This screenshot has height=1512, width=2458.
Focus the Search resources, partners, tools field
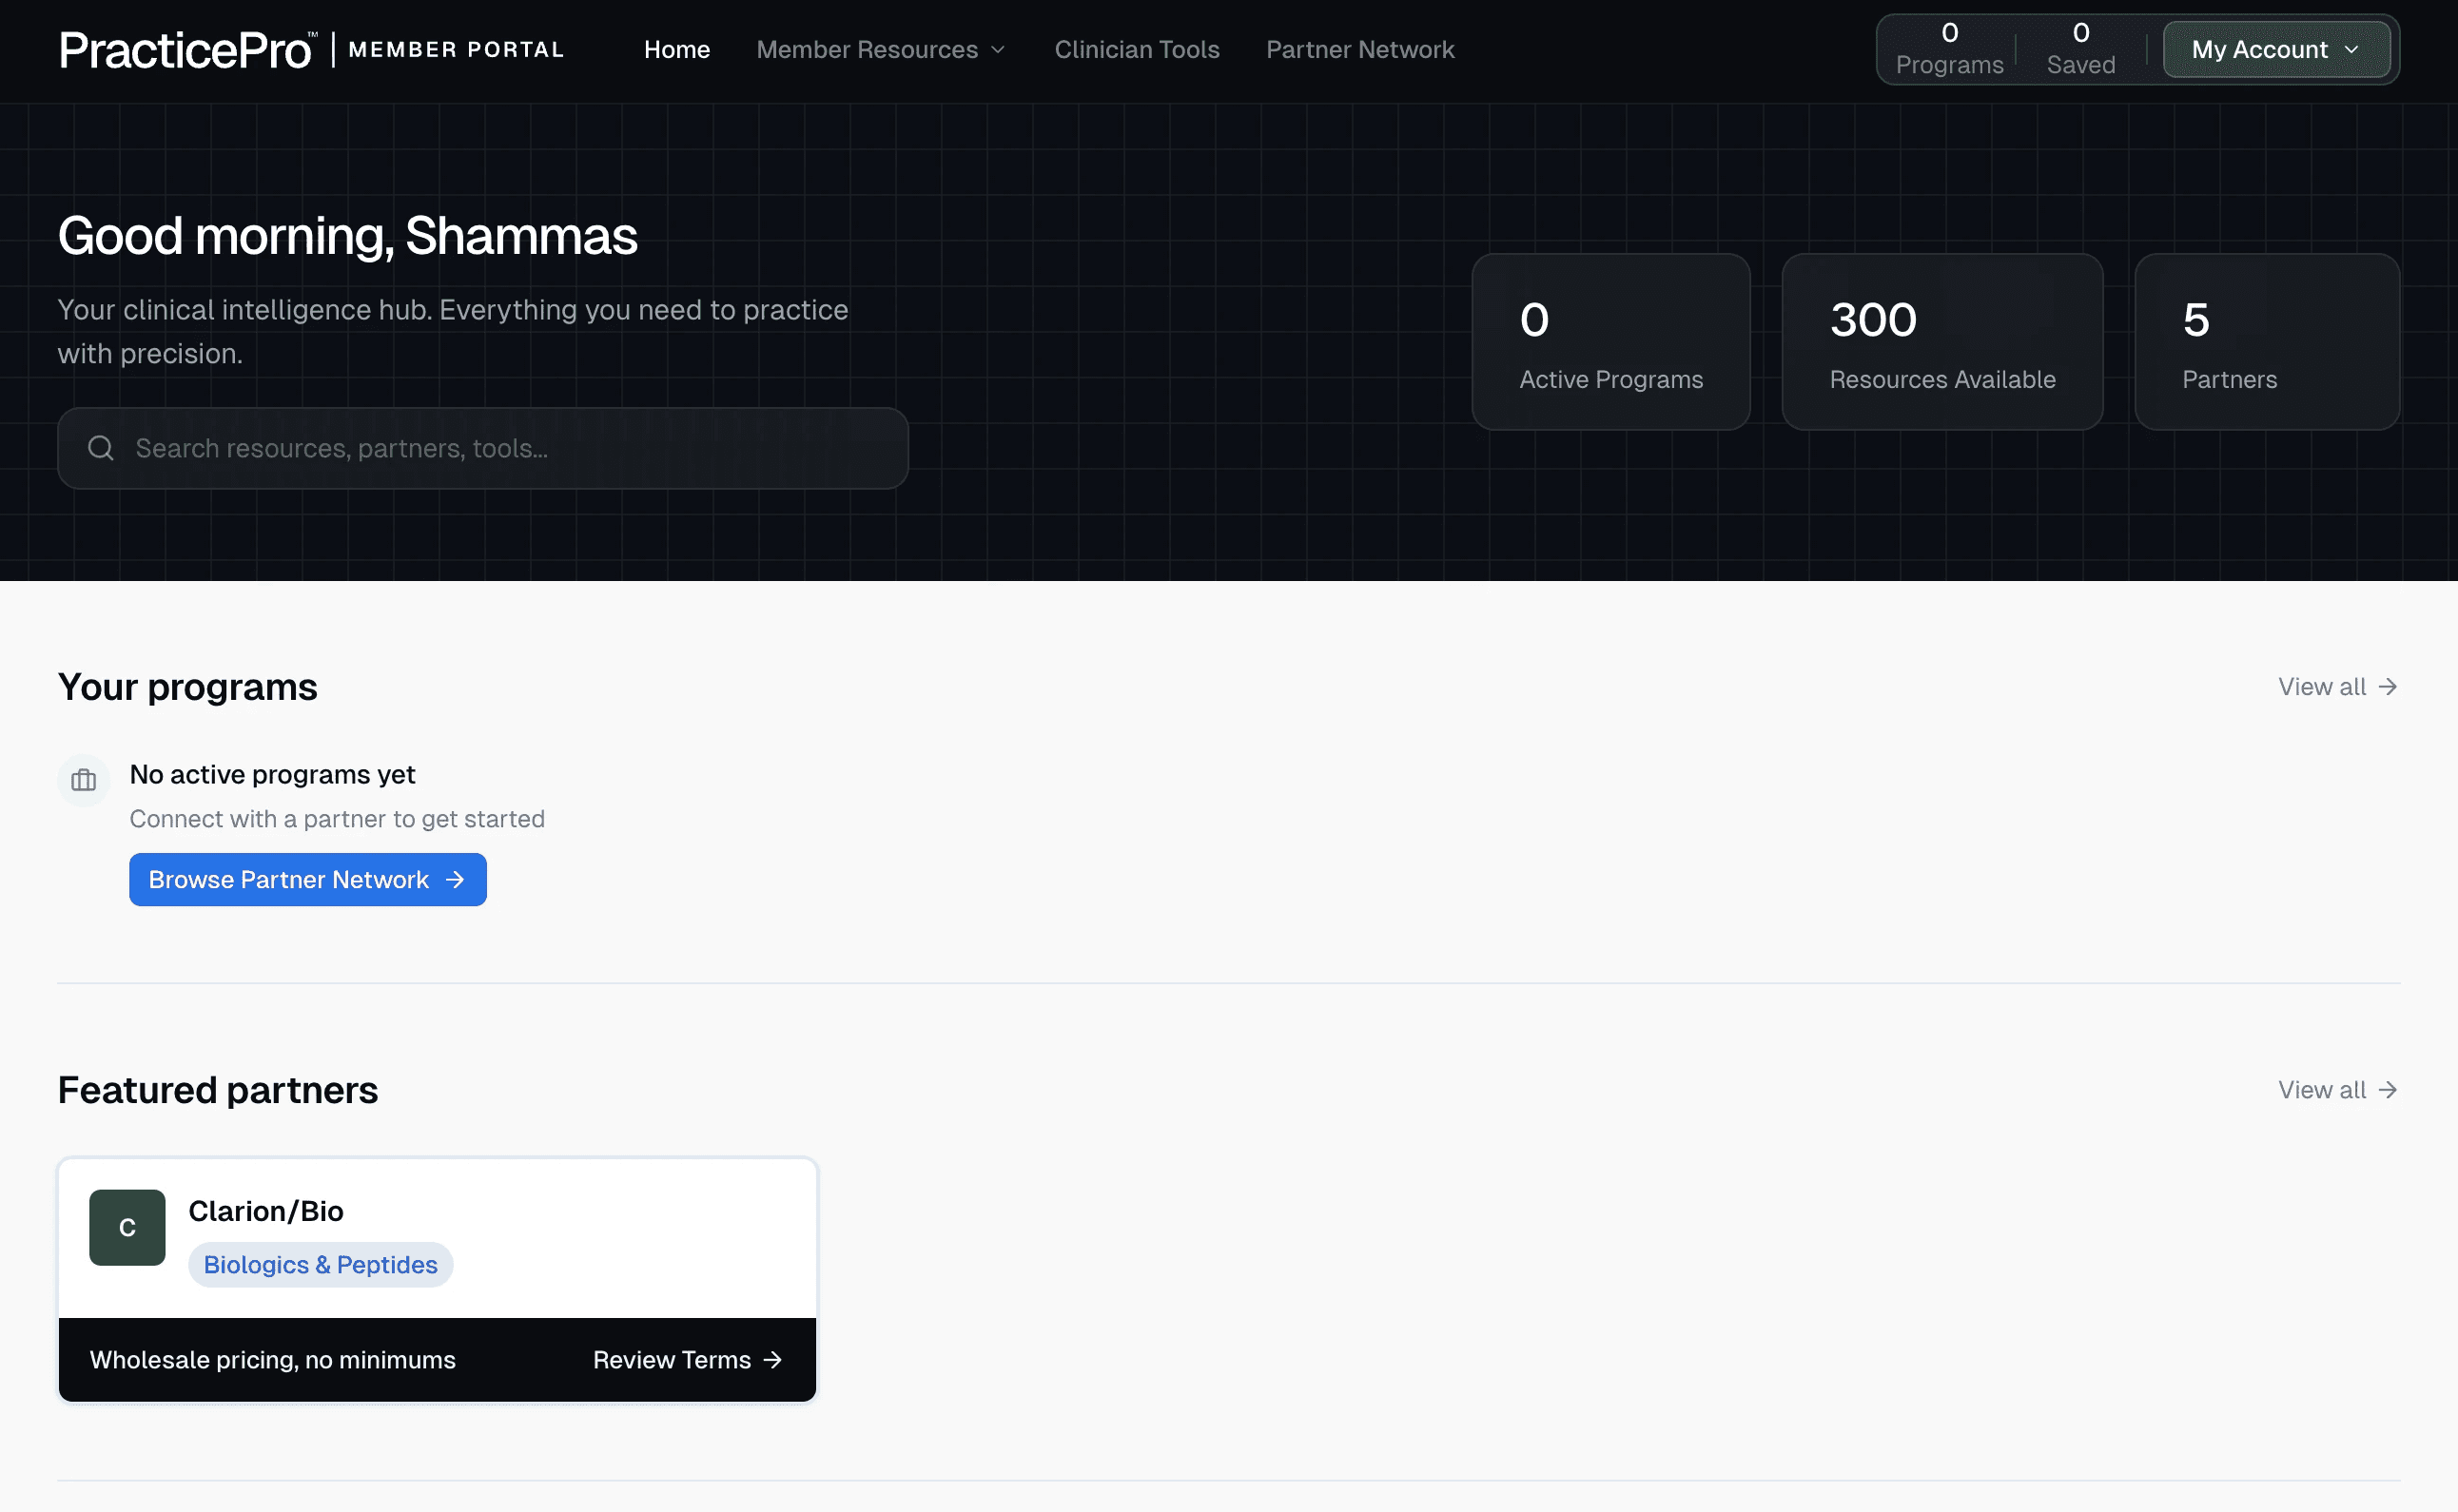click(x=483, y=448)
